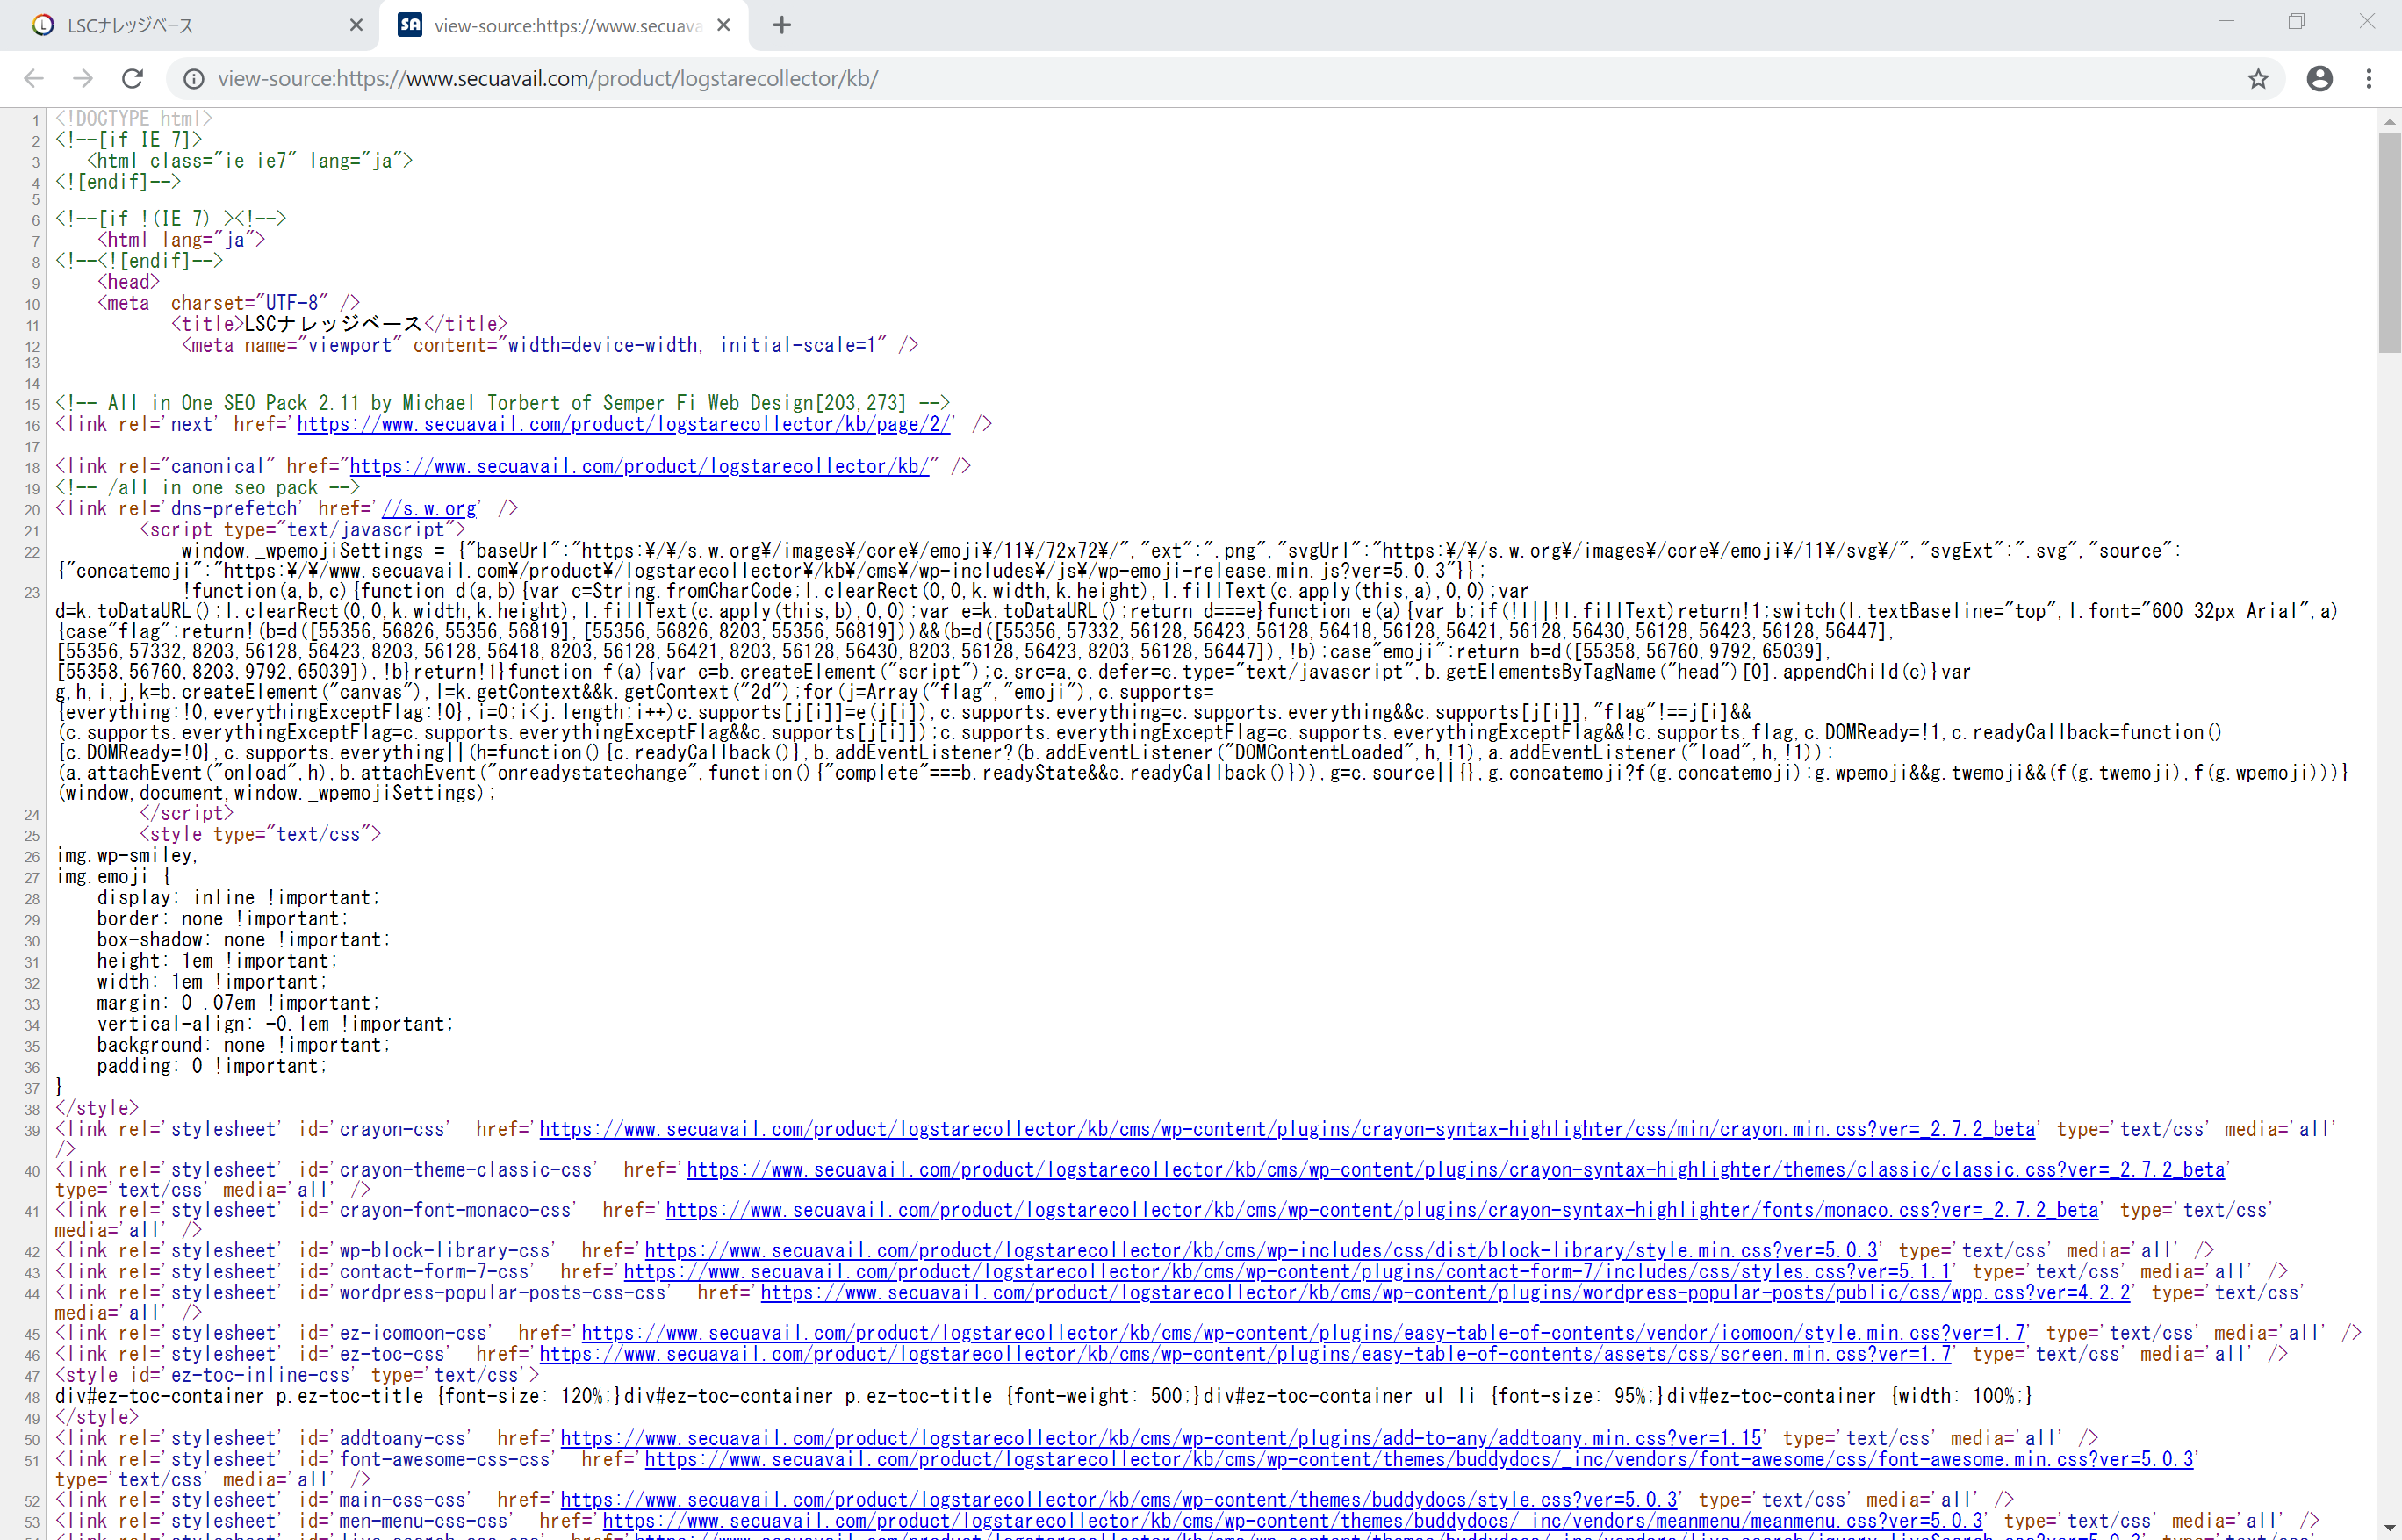Click the 'display: inline !important;' line
The height and width of the screenshot is (1540, 2402).
(x=238, y=898)
